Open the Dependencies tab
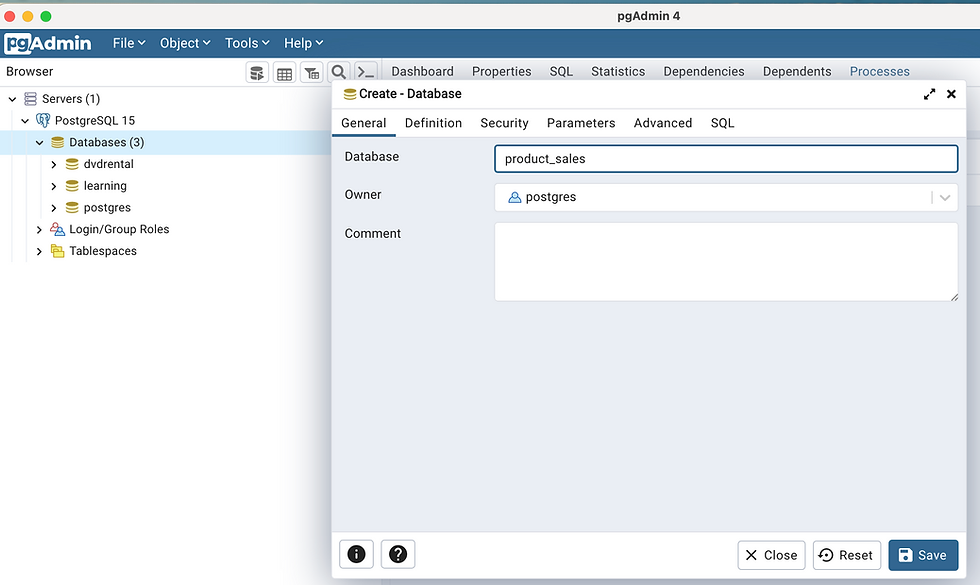This screenshot has width=980, height=585. pos(704,72)
